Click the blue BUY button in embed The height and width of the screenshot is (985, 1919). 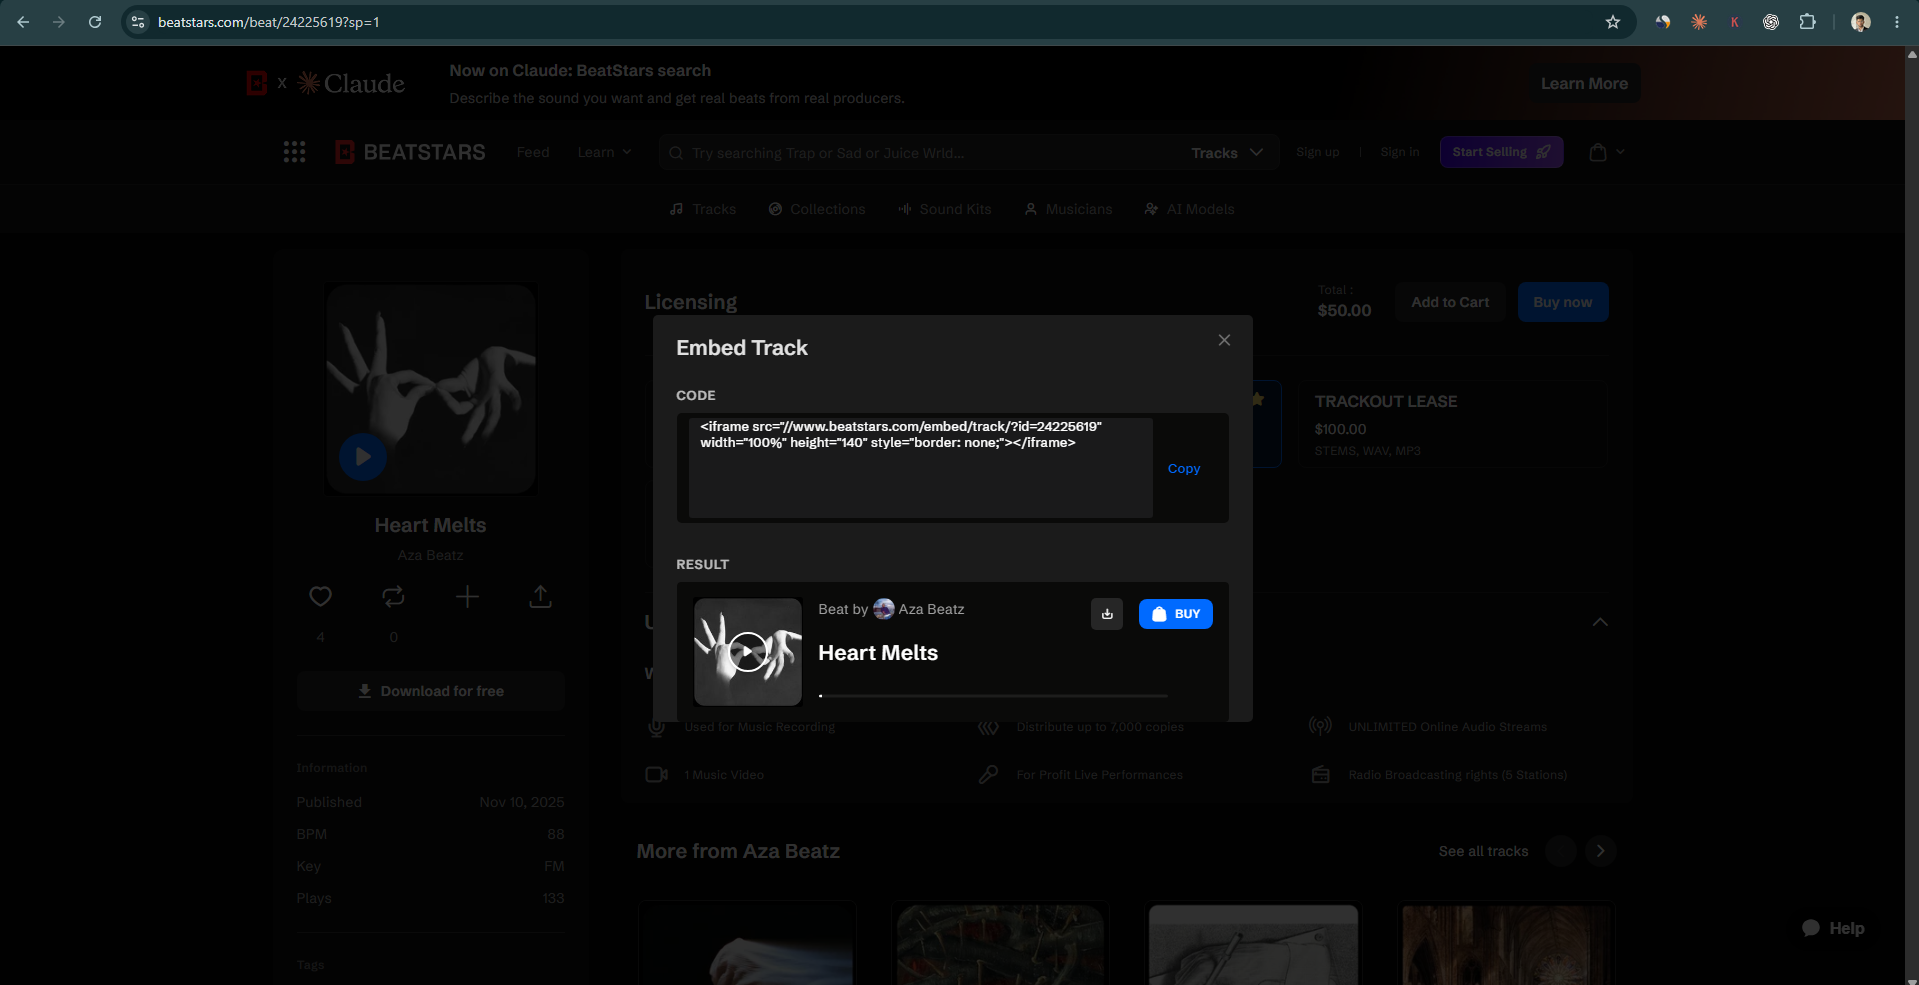click(1176, 614)
